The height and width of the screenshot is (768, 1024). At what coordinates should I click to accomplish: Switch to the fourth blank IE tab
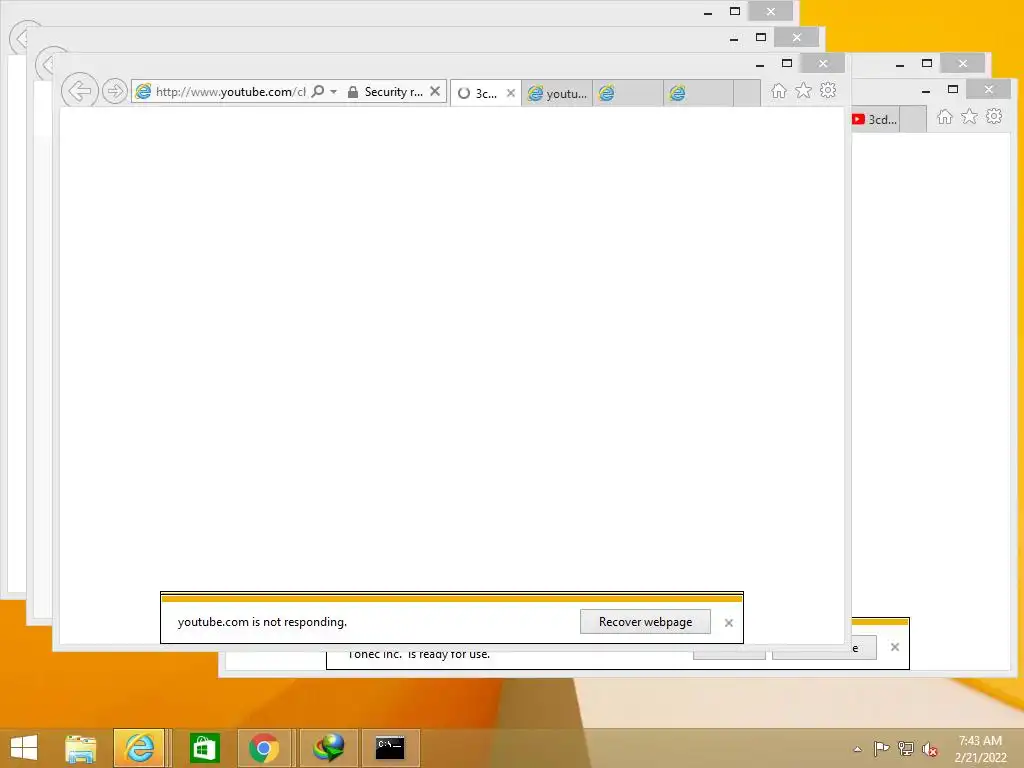click(699, 93)
